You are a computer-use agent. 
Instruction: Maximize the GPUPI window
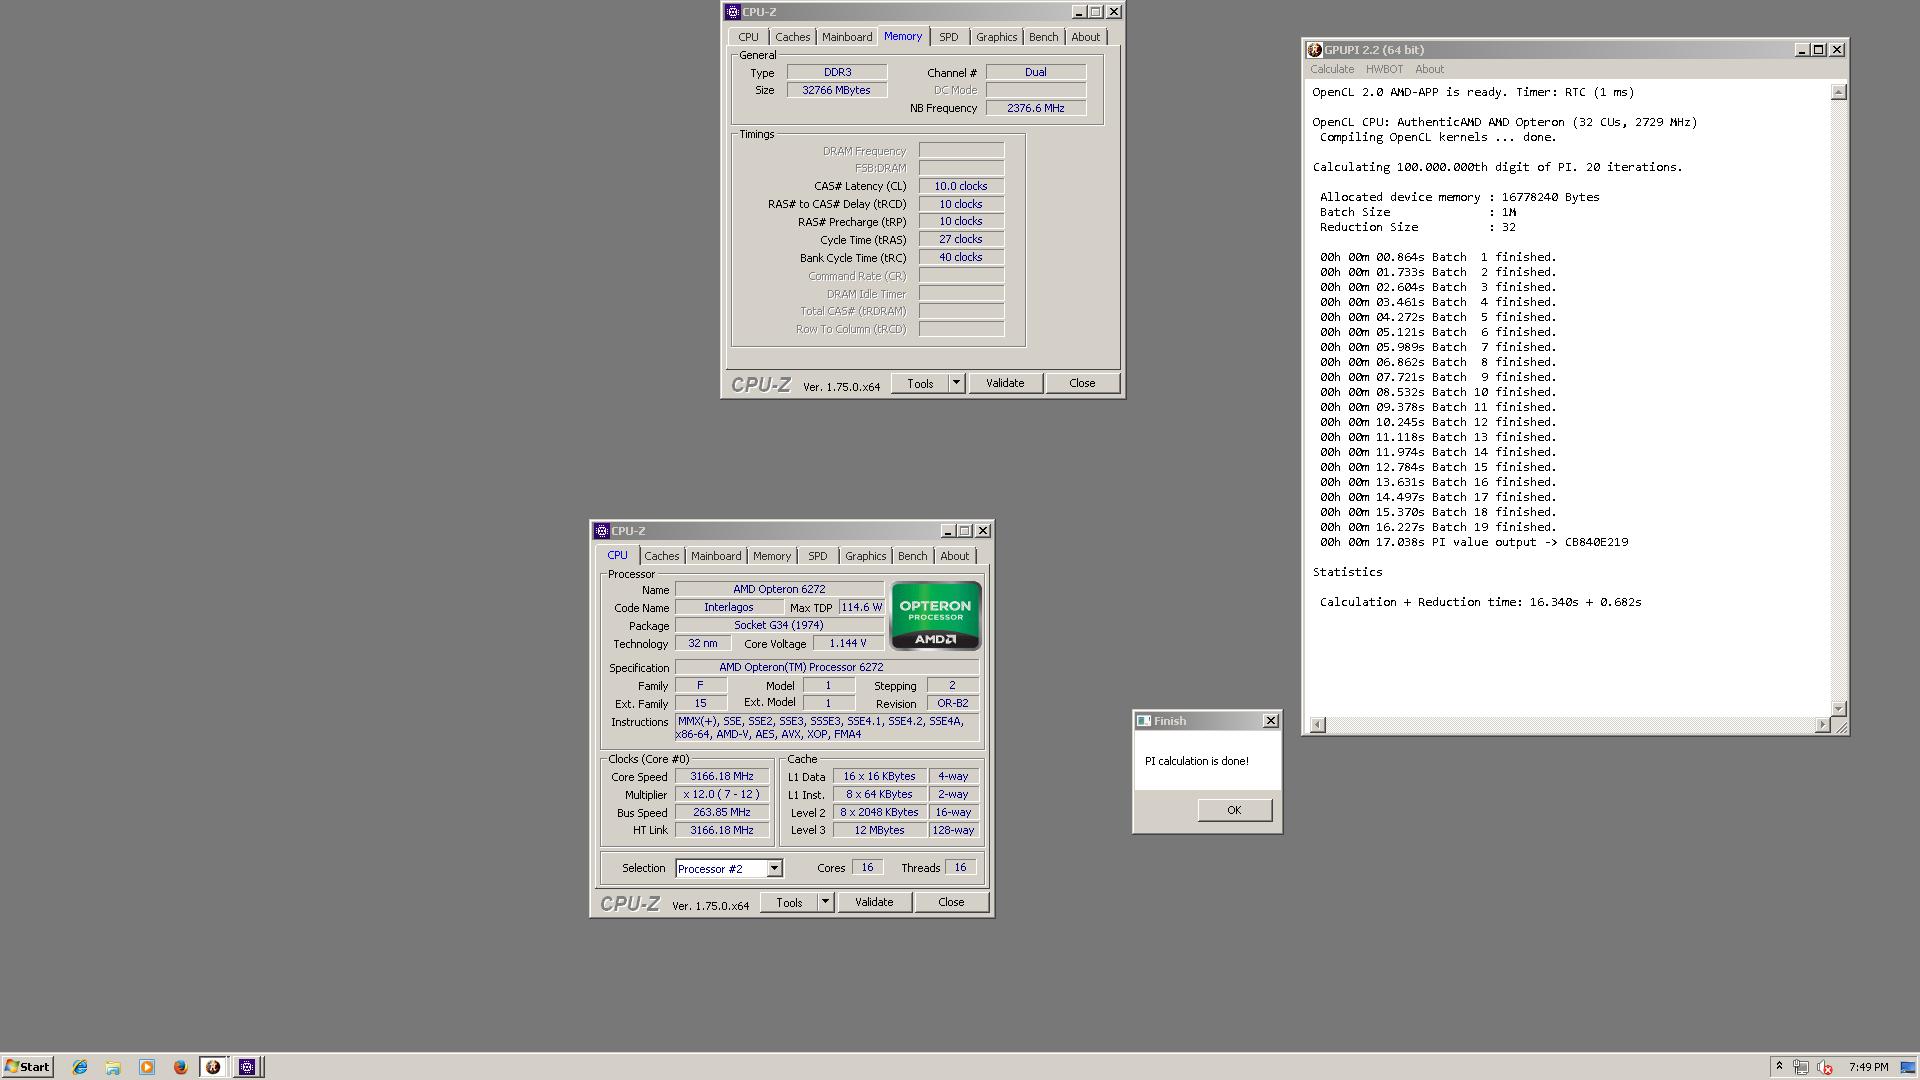[x=1819, y=50]
